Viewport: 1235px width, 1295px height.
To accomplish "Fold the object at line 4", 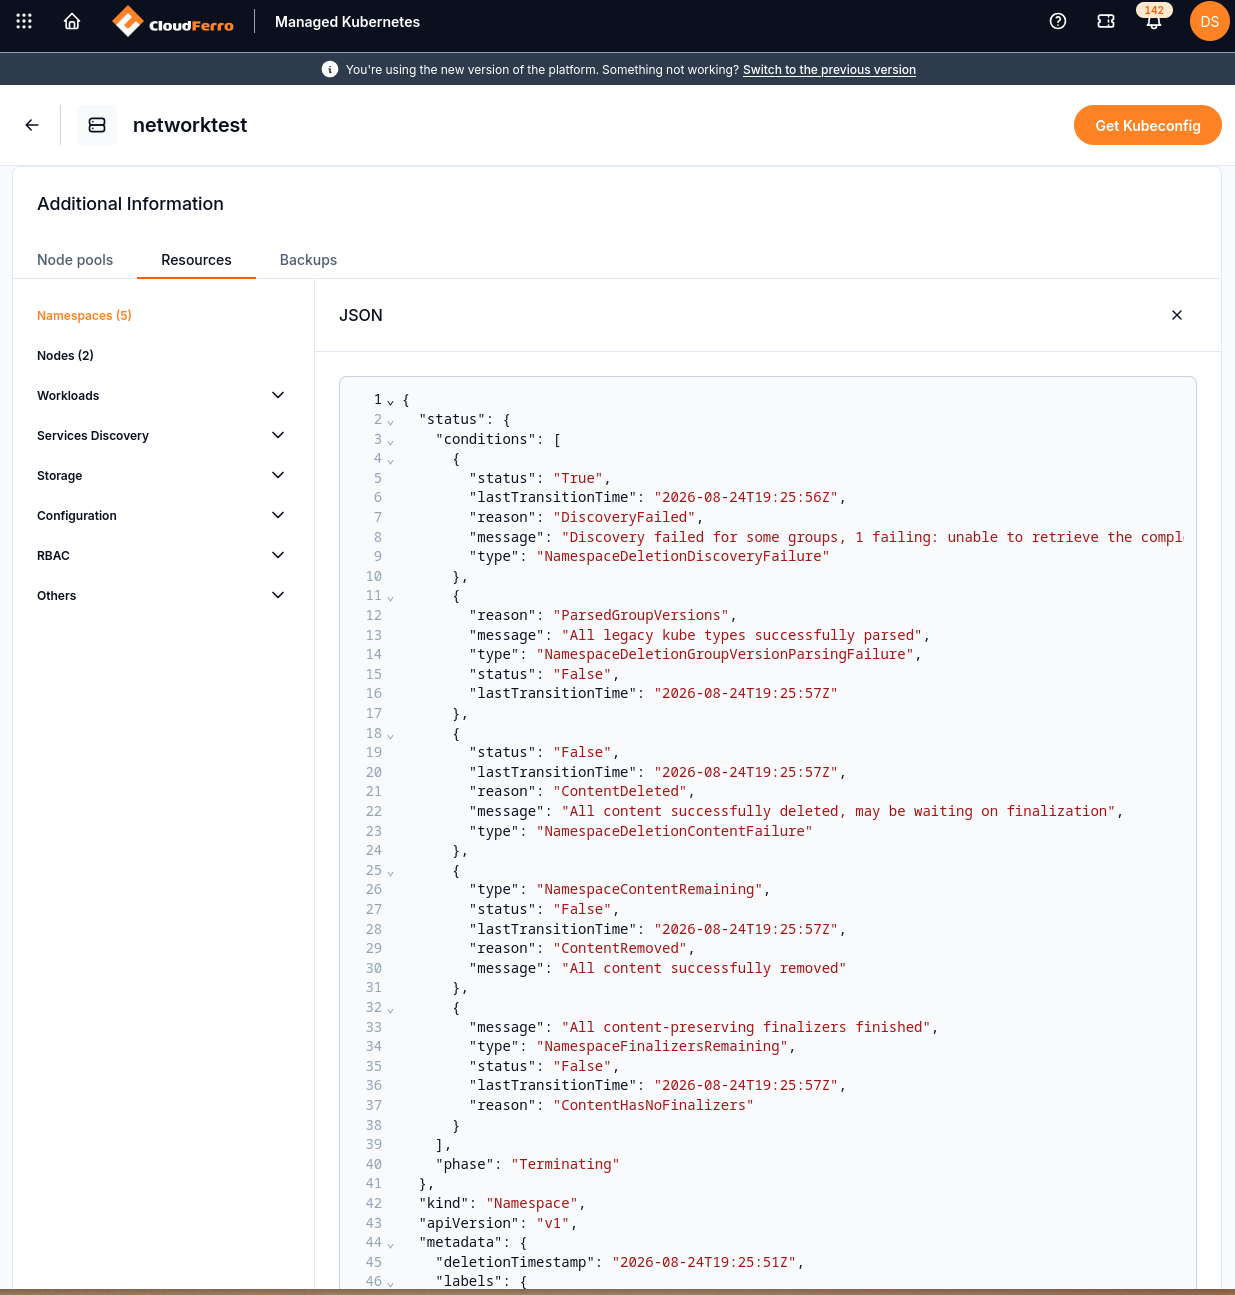I will (x=390, y=460).
